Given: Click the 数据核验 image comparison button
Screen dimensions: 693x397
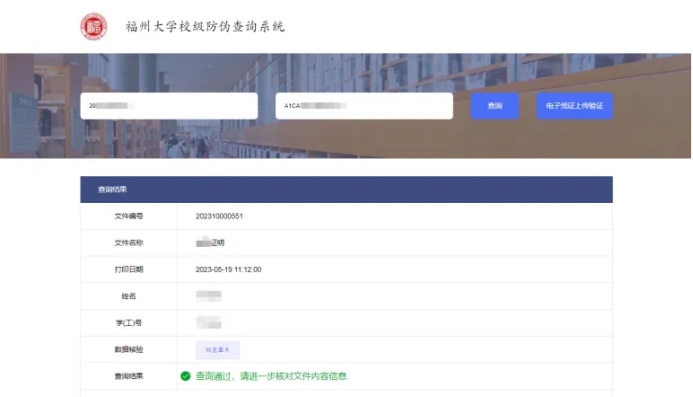Looking at the screenshot, I should (x=218, y=350).
